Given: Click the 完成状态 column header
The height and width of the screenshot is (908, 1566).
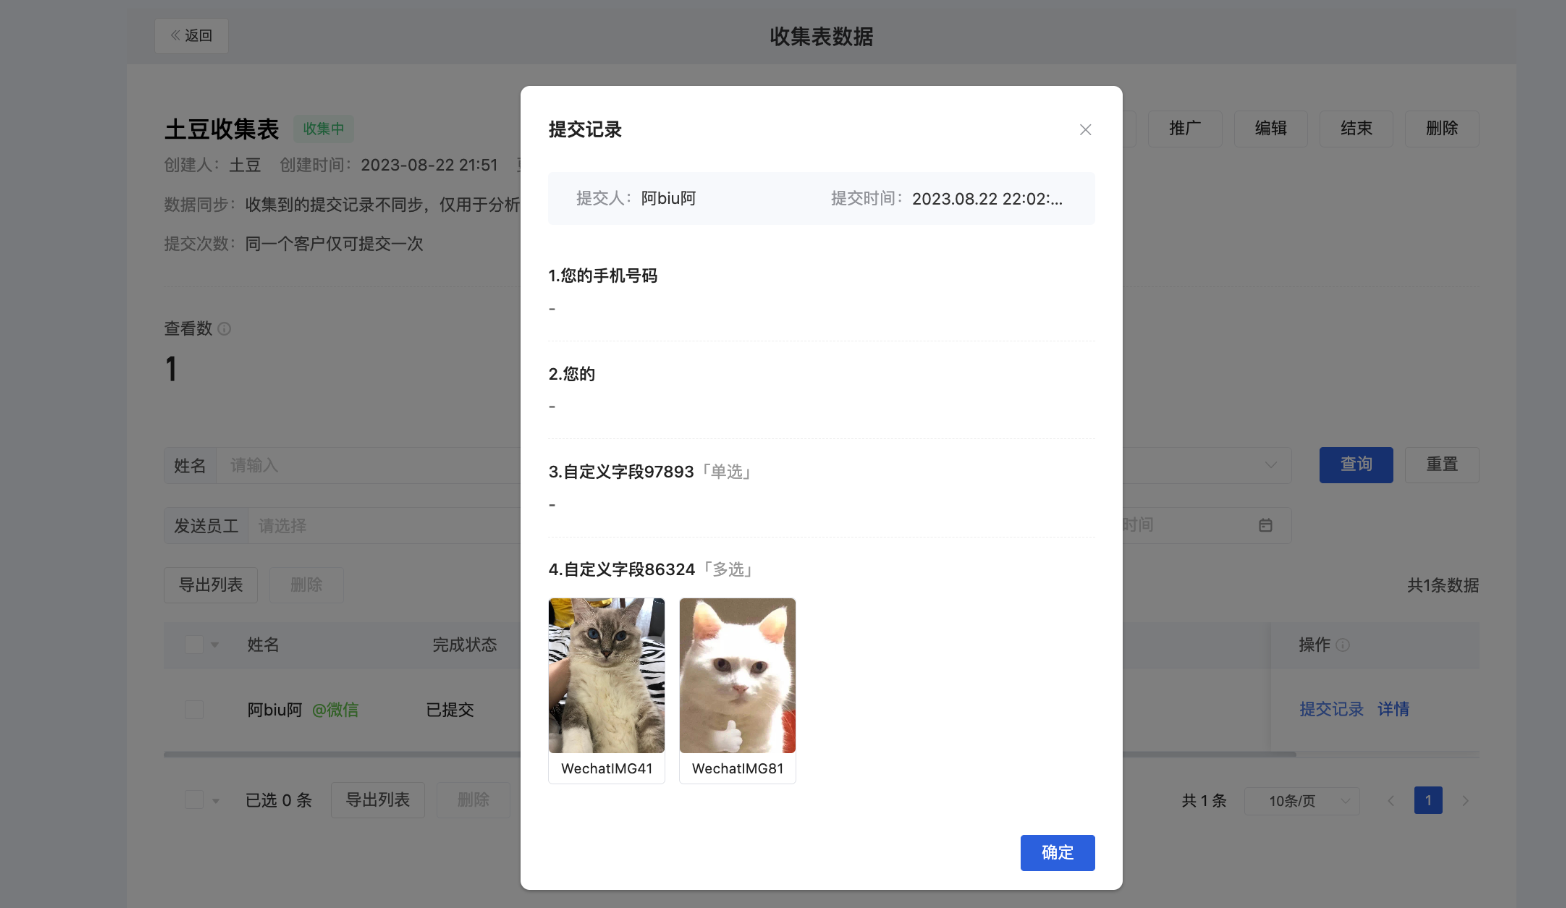Looking at the screenshot, I should pyautogui.click(x=464, y=645).
